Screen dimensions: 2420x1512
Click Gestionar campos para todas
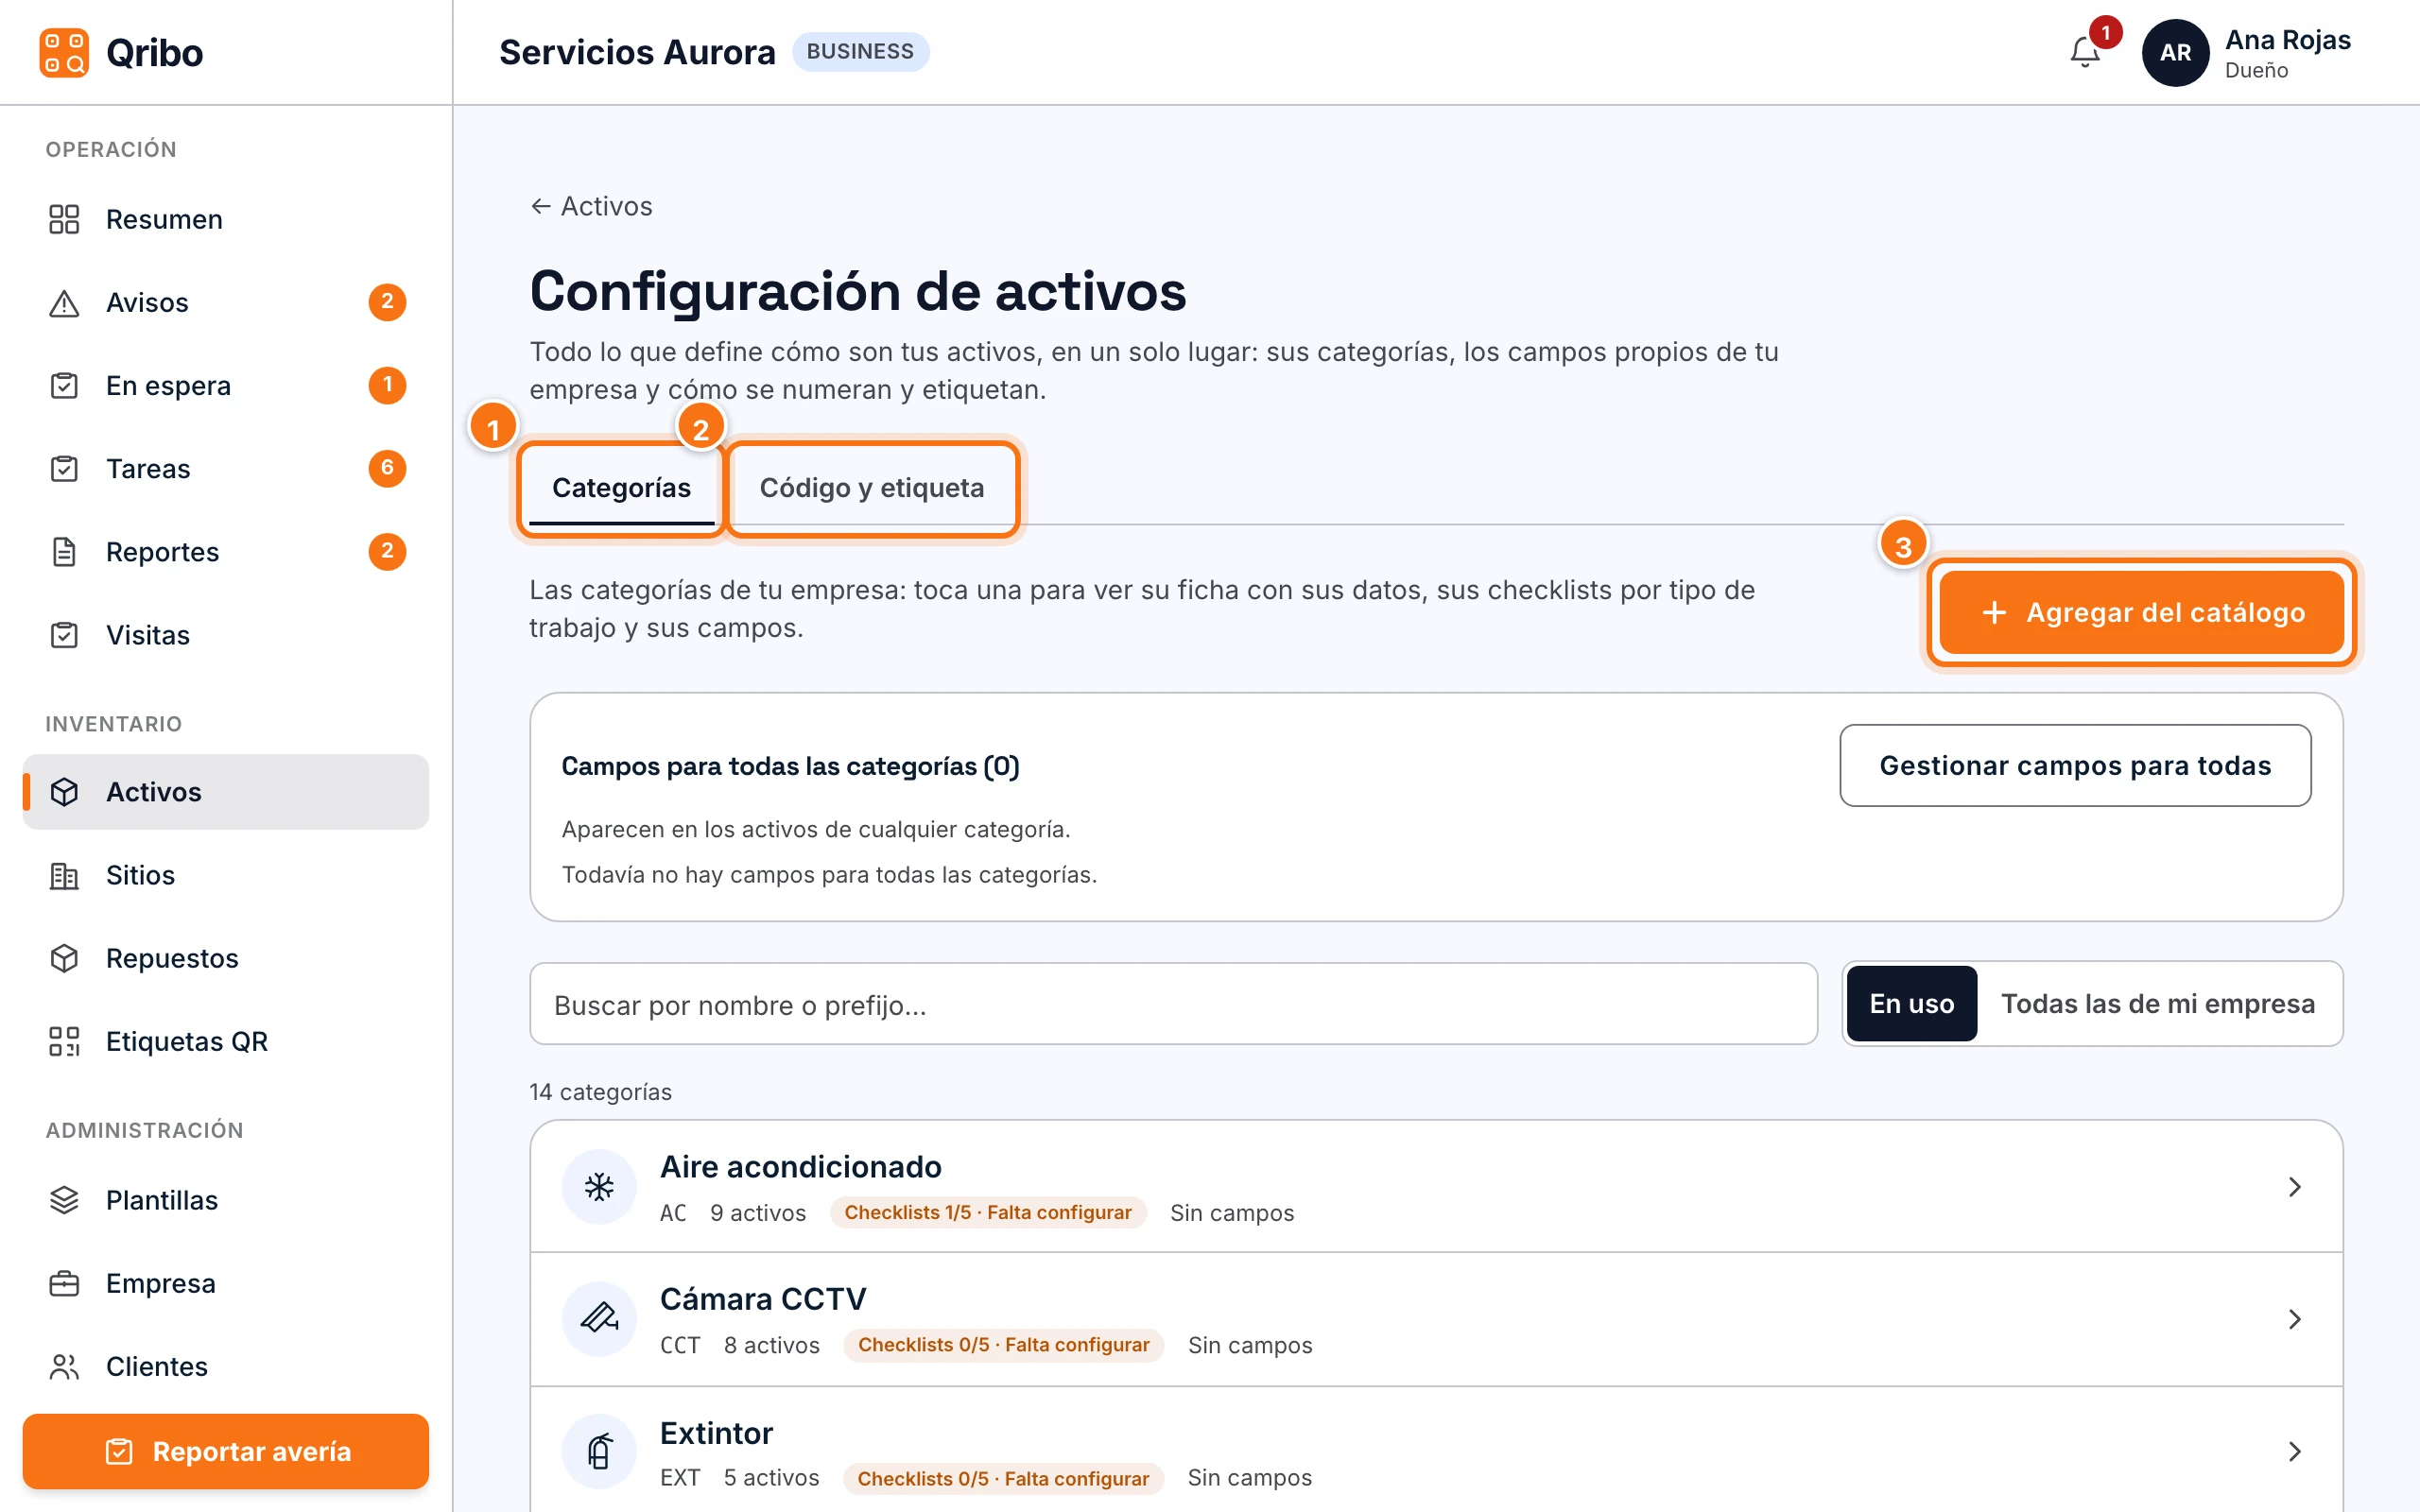2075,765
